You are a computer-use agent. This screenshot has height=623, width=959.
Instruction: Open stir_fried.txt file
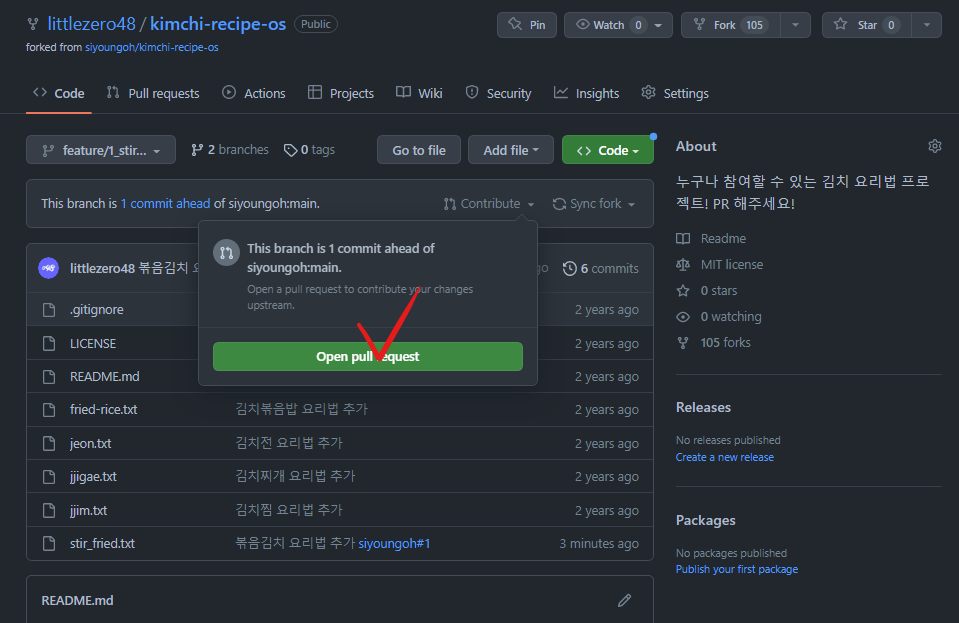click(x=102, y=544)
